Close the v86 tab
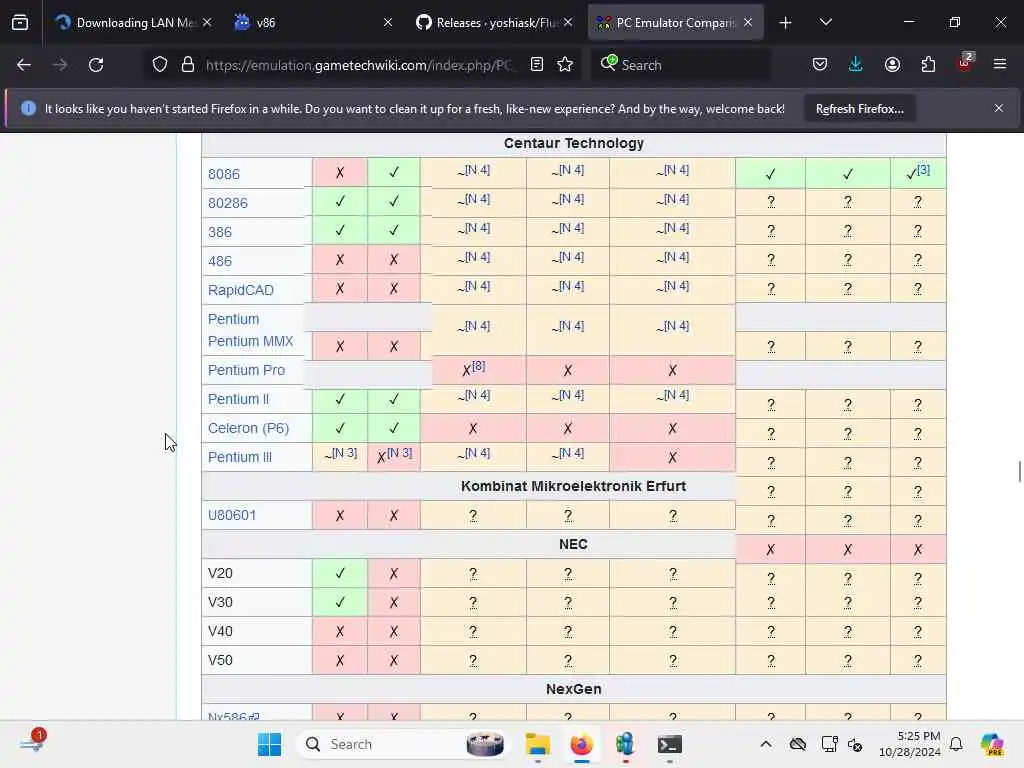The image size is (1024, 768). pos(388,23)
